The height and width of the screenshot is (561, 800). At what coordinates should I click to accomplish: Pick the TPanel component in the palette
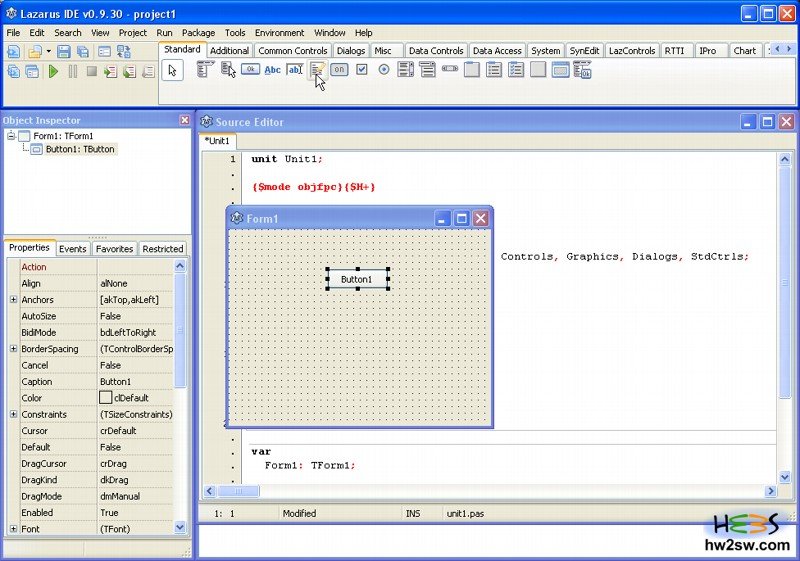pos(538,69)
